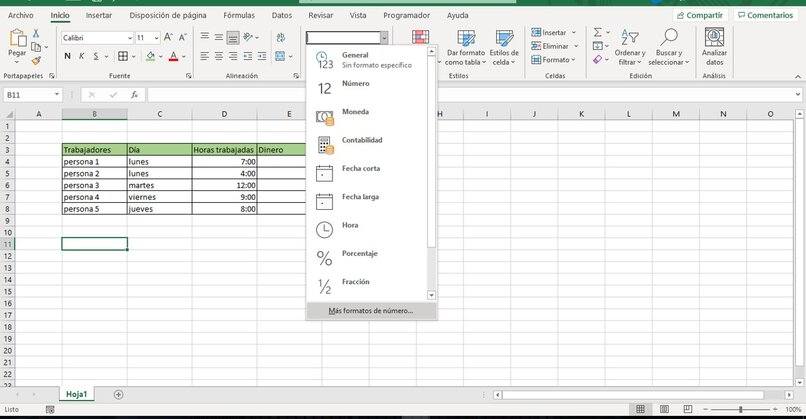Screen dimensions: 806x419
Task: Click Más formatos de número...
Action: [x=371, y=311]
